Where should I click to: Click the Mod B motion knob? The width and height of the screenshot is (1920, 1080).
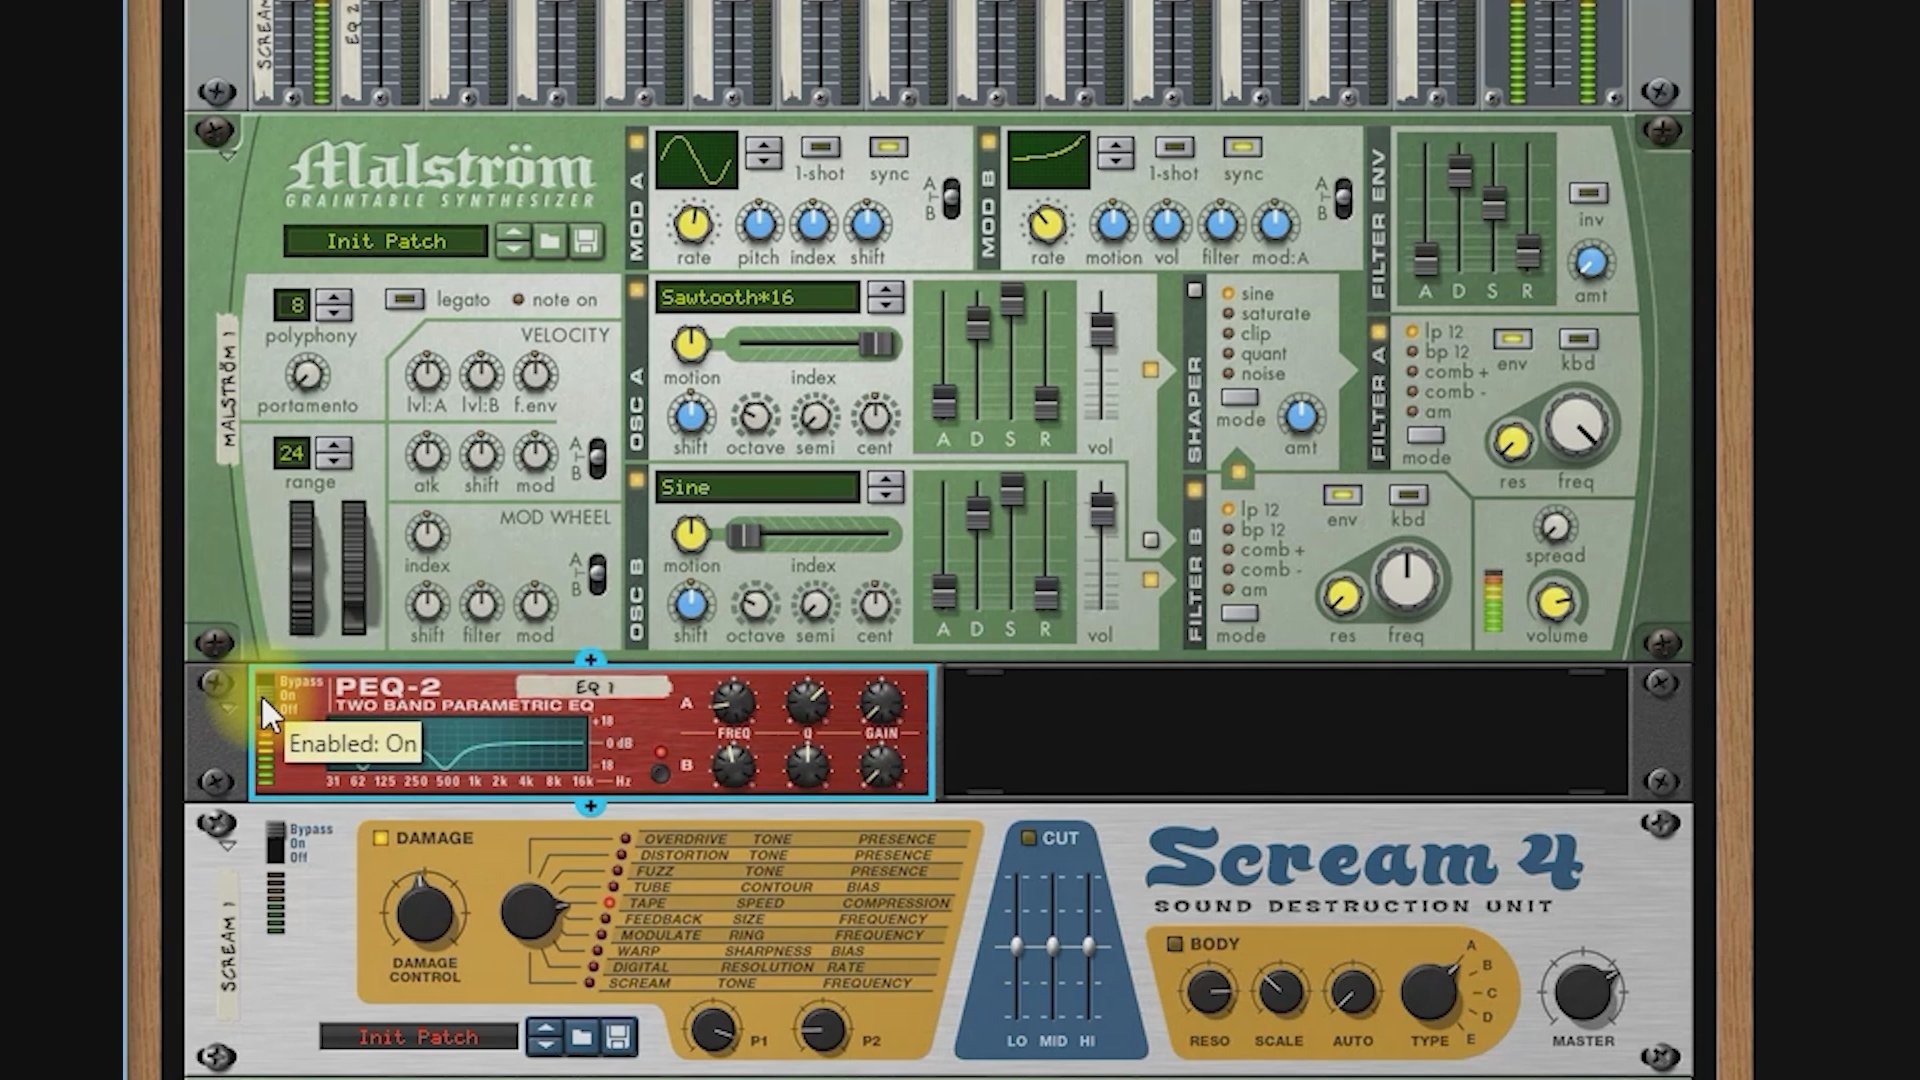point(1113,224)
